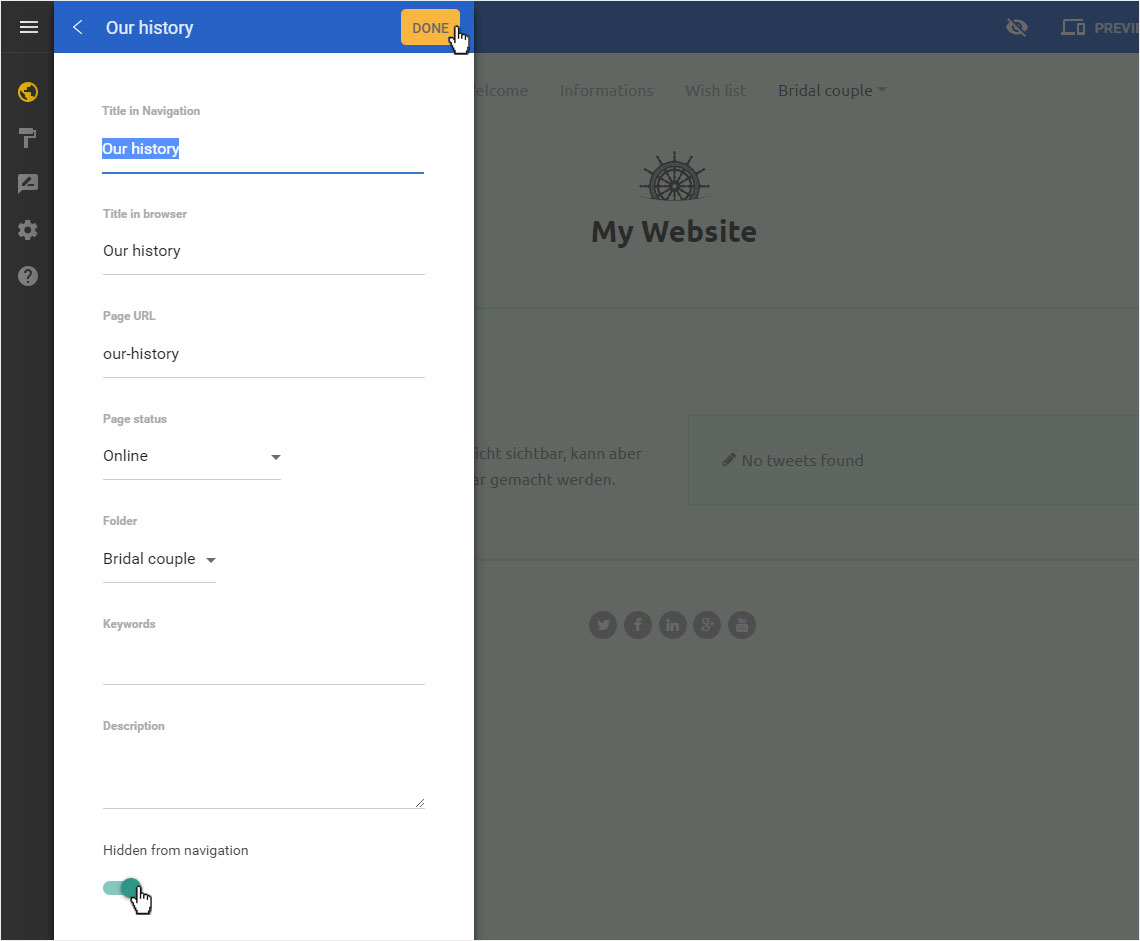1140x941 pixels.
Task: Grab the Description textarea resize handle
Action: tap(420, 803)
